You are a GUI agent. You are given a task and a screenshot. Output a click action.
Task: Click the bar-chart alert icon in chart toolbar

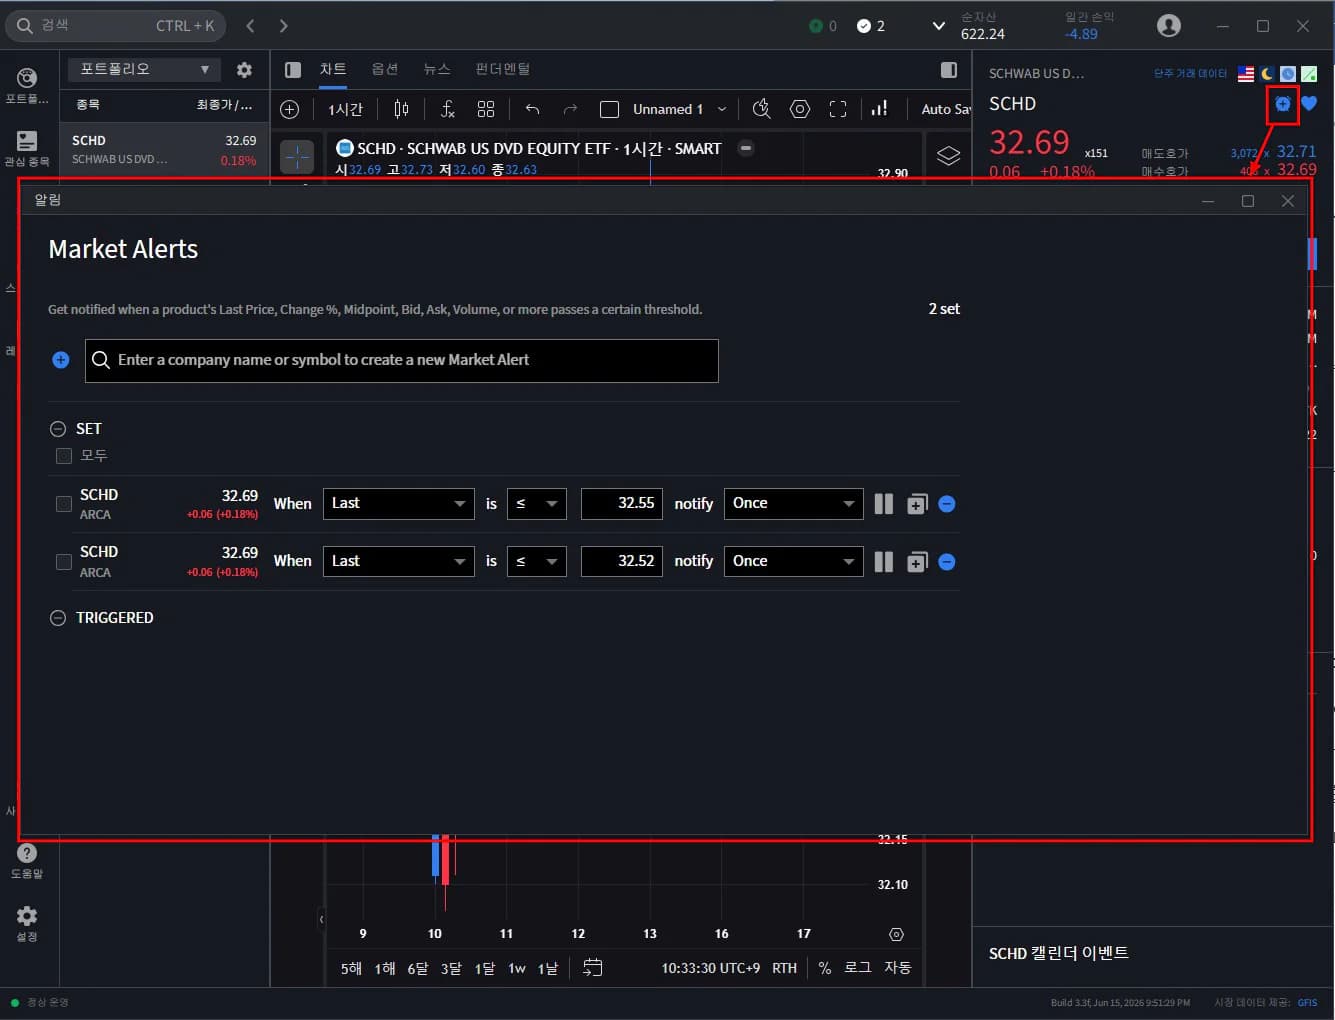click(x=880, y=109)
